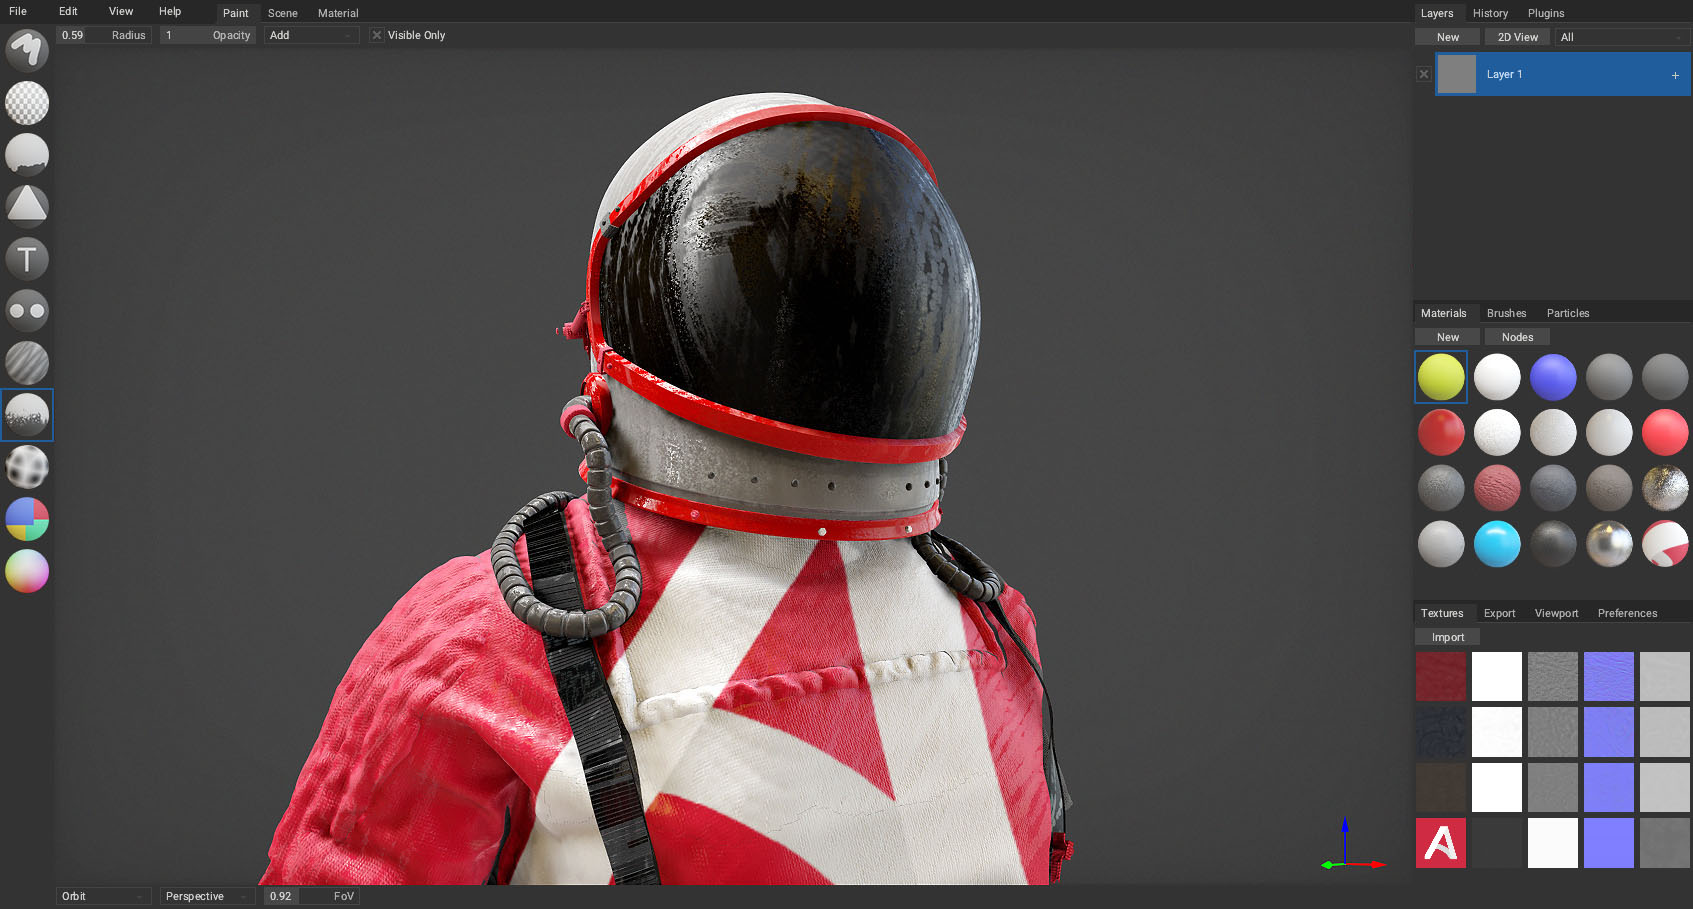Select the Fill tool
This screenshot has height=909, width=1693.
[27, 154]
